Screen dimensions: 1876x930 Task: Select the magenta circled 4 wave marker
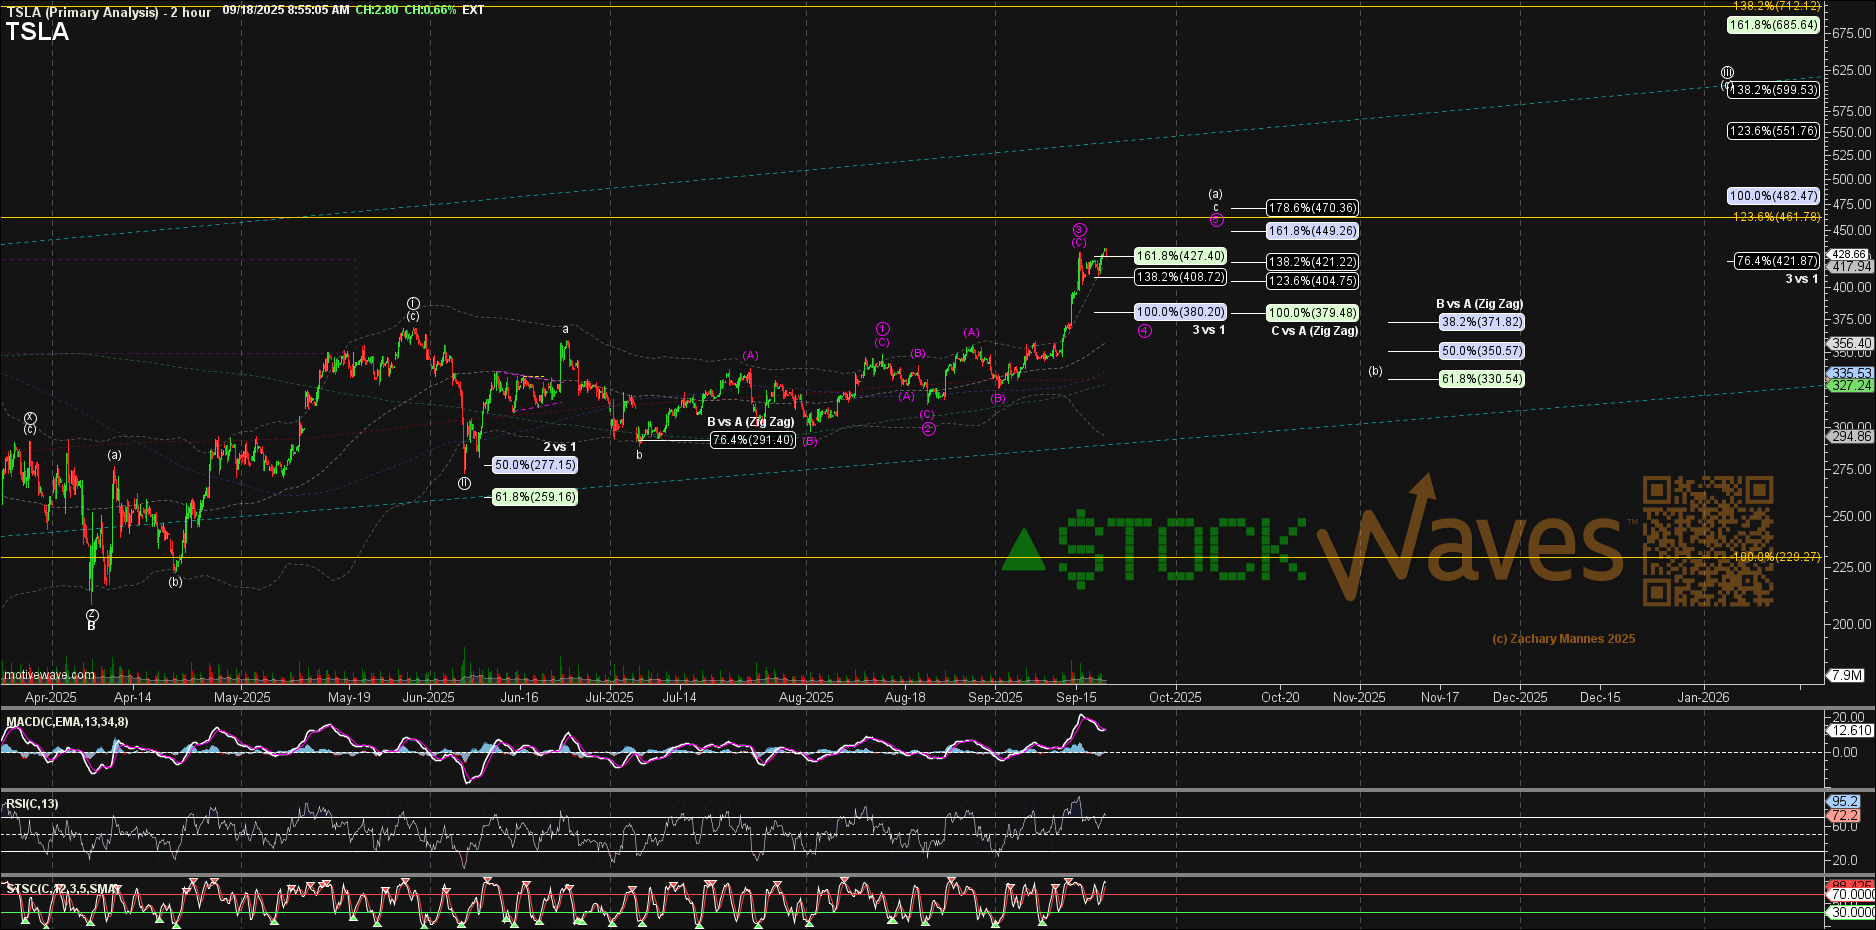[x=1145, y=331]
